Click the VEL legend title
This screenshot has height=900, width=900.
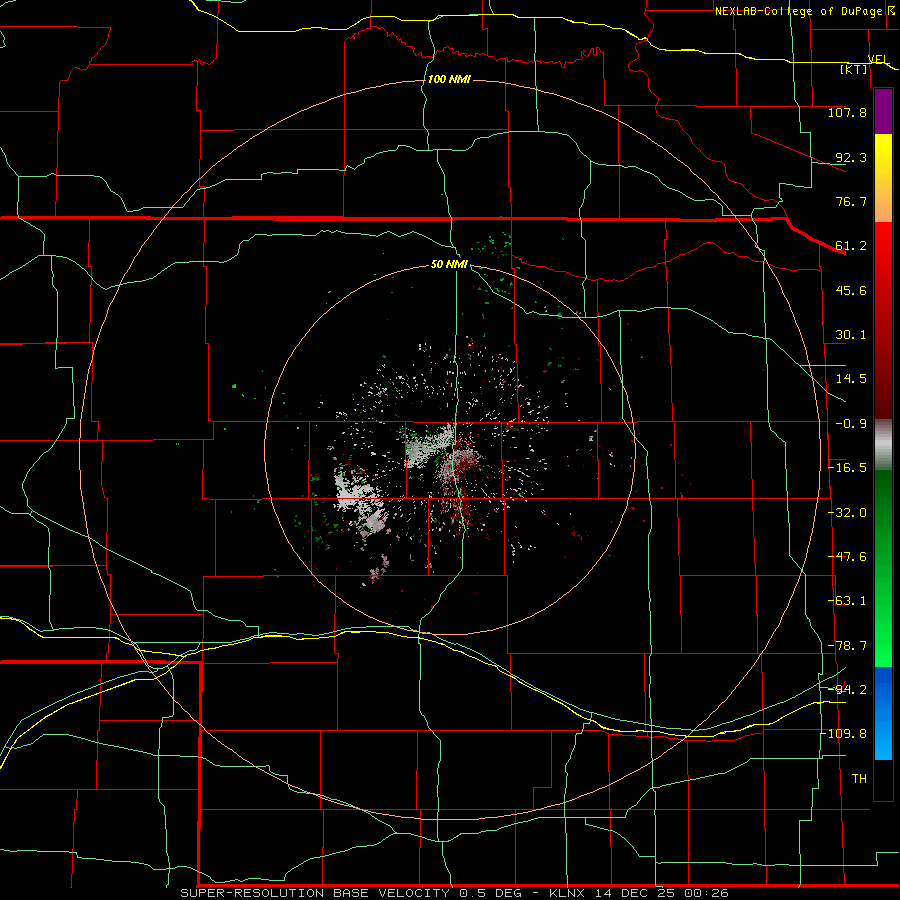878,59
